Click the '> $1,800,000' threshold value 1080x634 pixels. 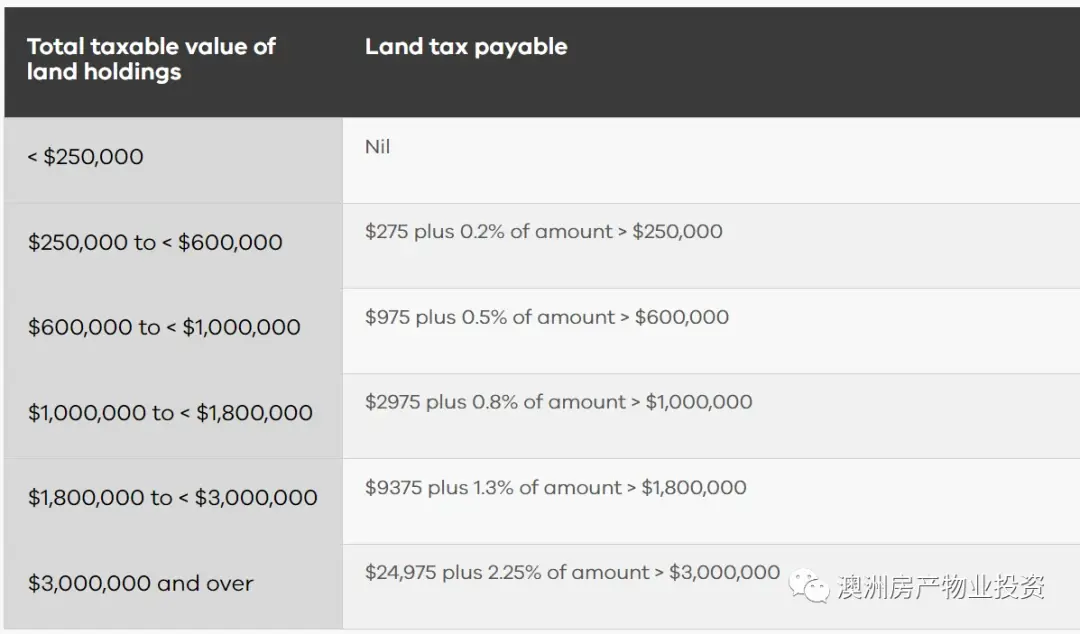686,488
